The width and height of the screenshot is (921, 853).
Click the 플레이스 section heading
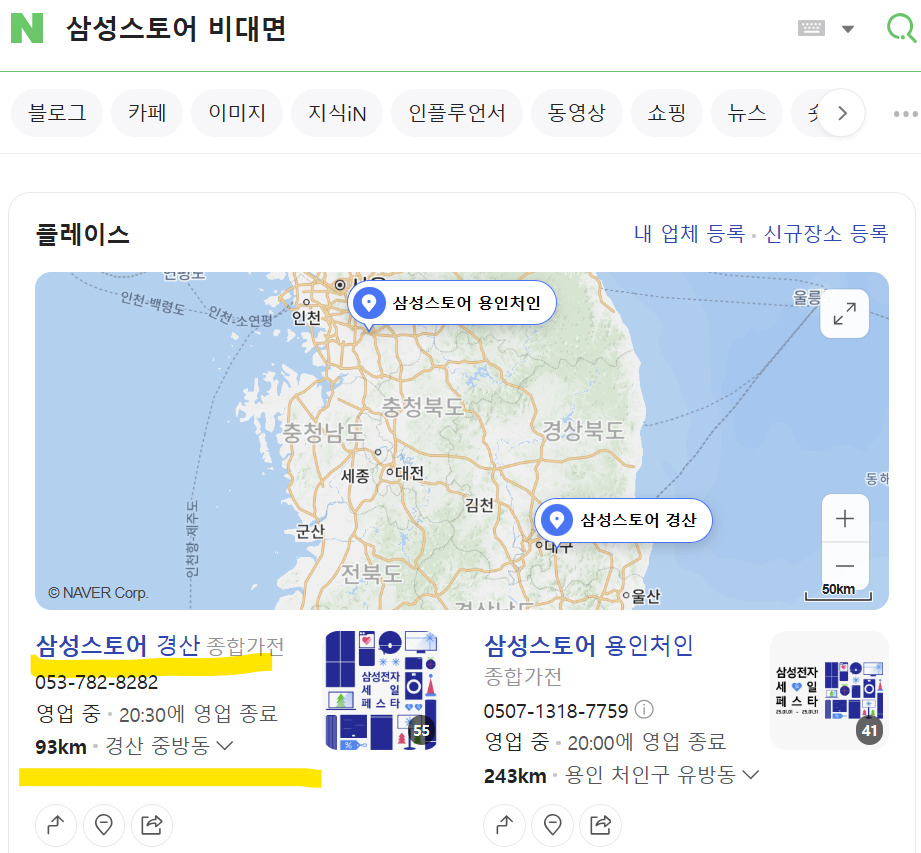[x=83, y=234]
